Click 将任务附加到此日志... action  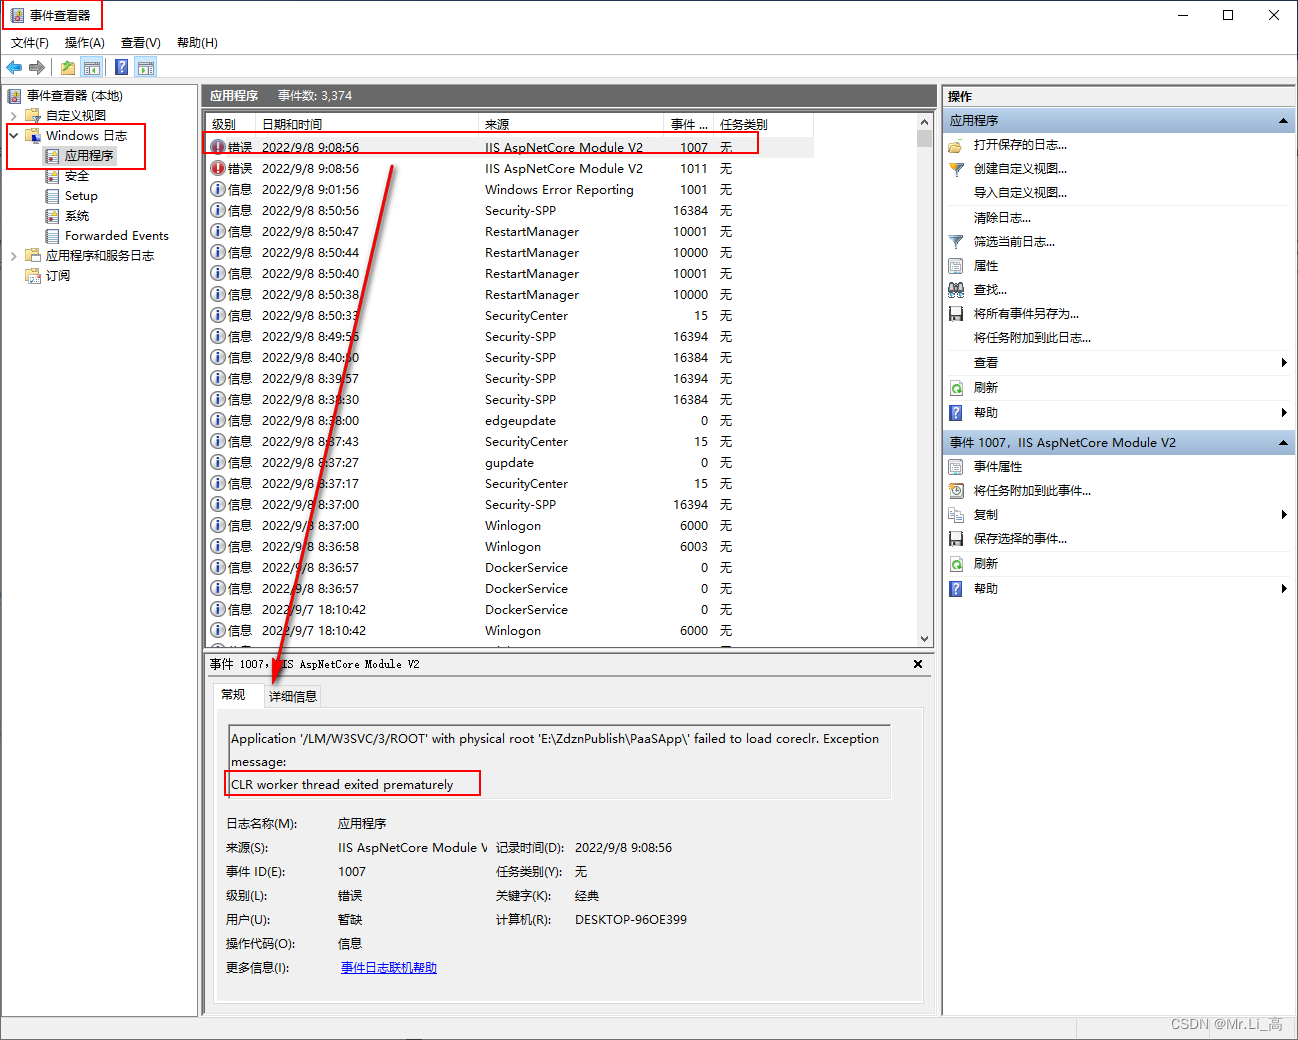pyautogui.click(x=1032, y=338)
